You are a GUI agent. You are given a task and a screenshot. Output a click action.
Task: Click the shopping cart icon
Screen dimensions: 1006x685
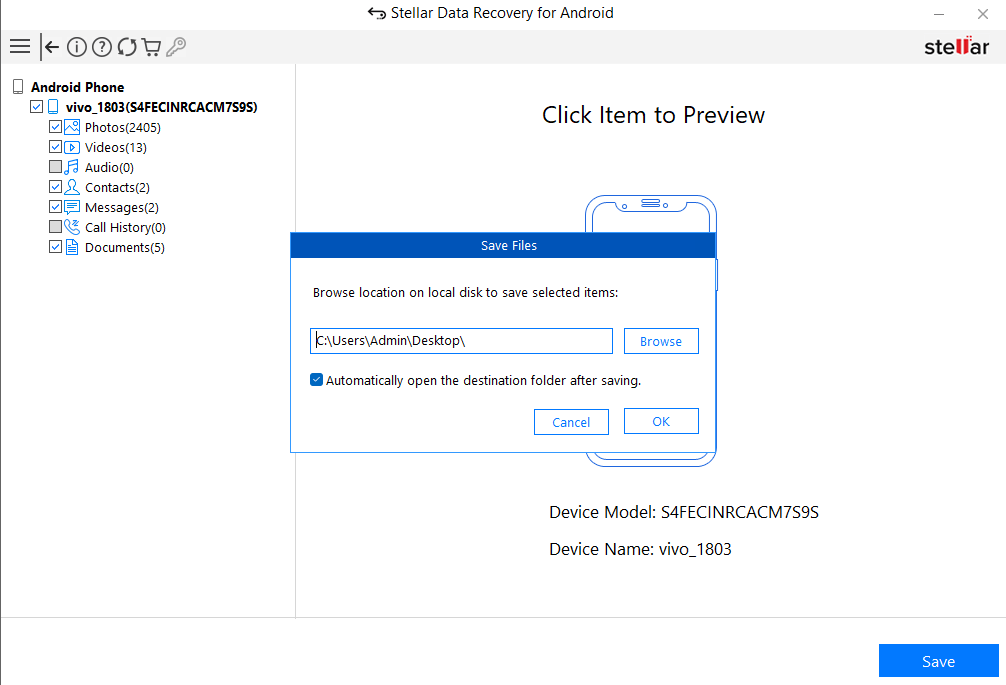click(x=151, y=47)
